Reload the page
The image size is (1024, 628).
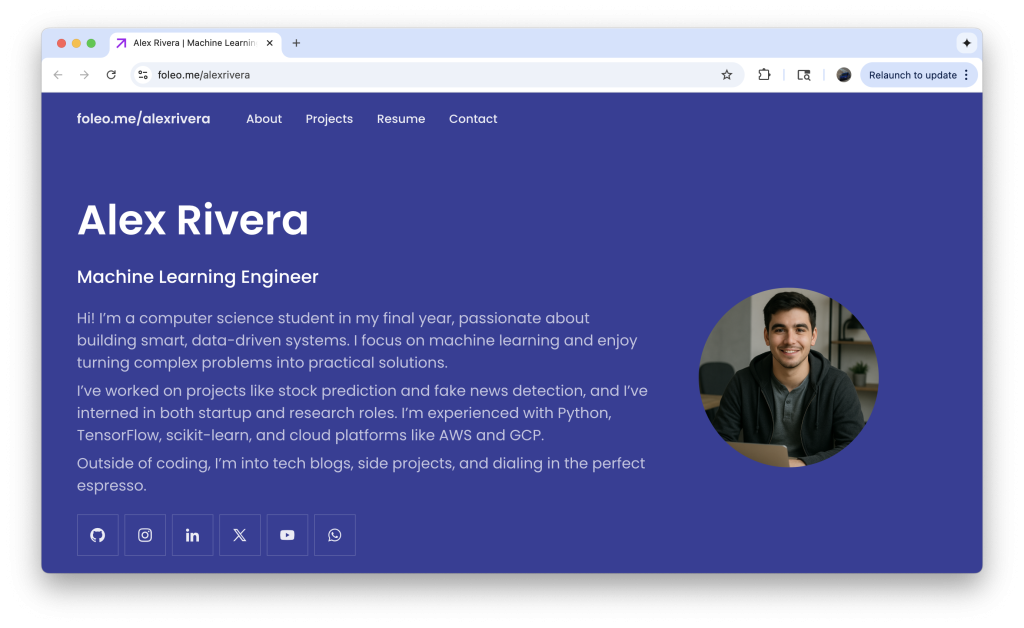(111, 75)
